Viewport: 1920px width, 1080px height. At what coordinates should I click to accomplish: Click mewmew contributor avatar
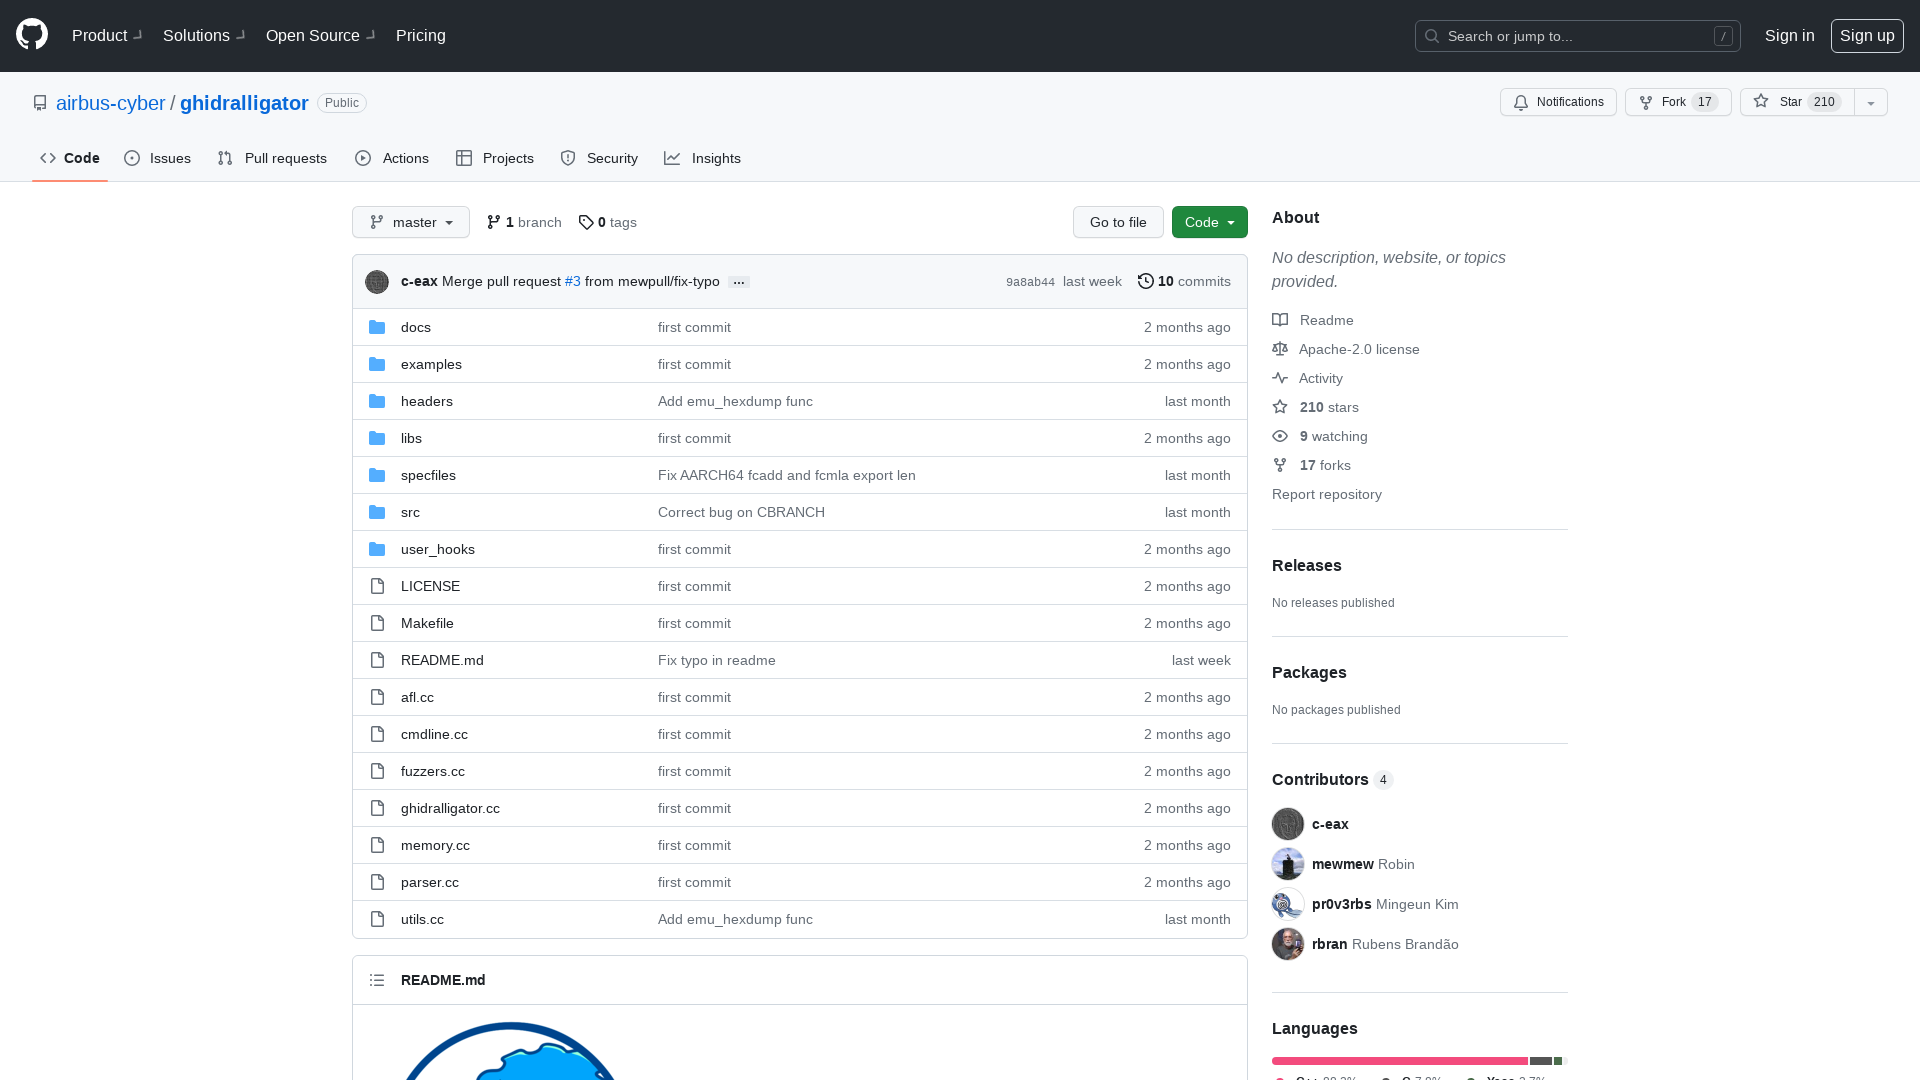[1288, 864]
